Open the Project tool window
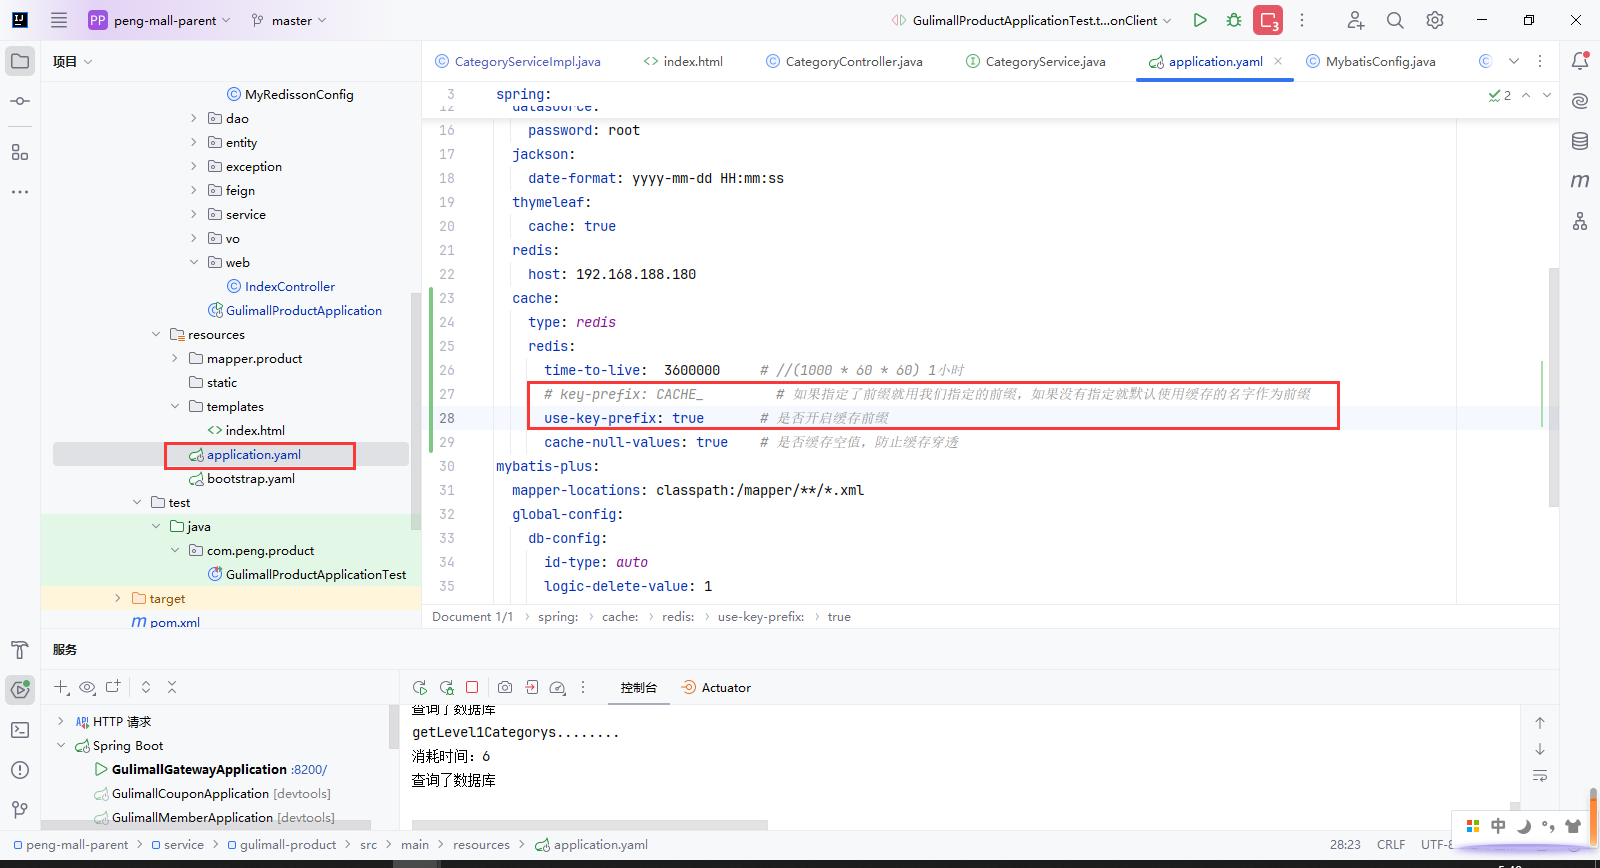 (x=20, y=61)
